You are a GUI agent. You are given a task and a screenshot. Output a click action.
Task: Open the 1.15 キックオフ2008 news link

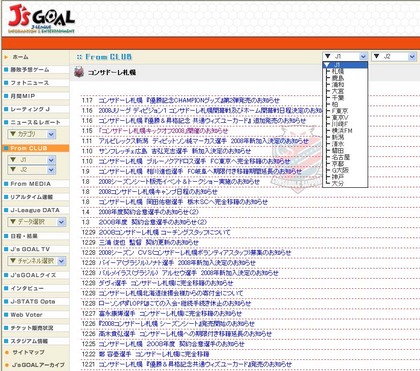[x=163, y=131]
